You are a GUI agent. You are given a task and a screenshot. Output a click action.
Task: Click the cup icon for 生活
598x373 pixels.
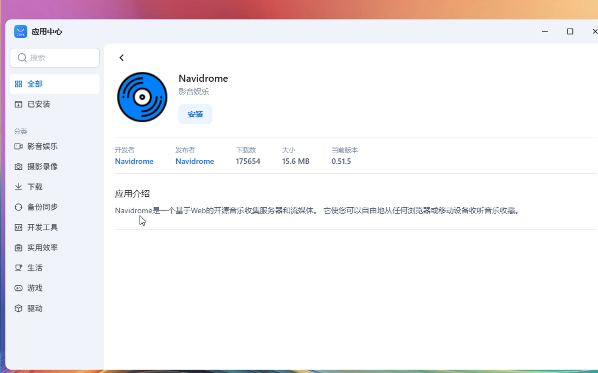pos(18,268)
